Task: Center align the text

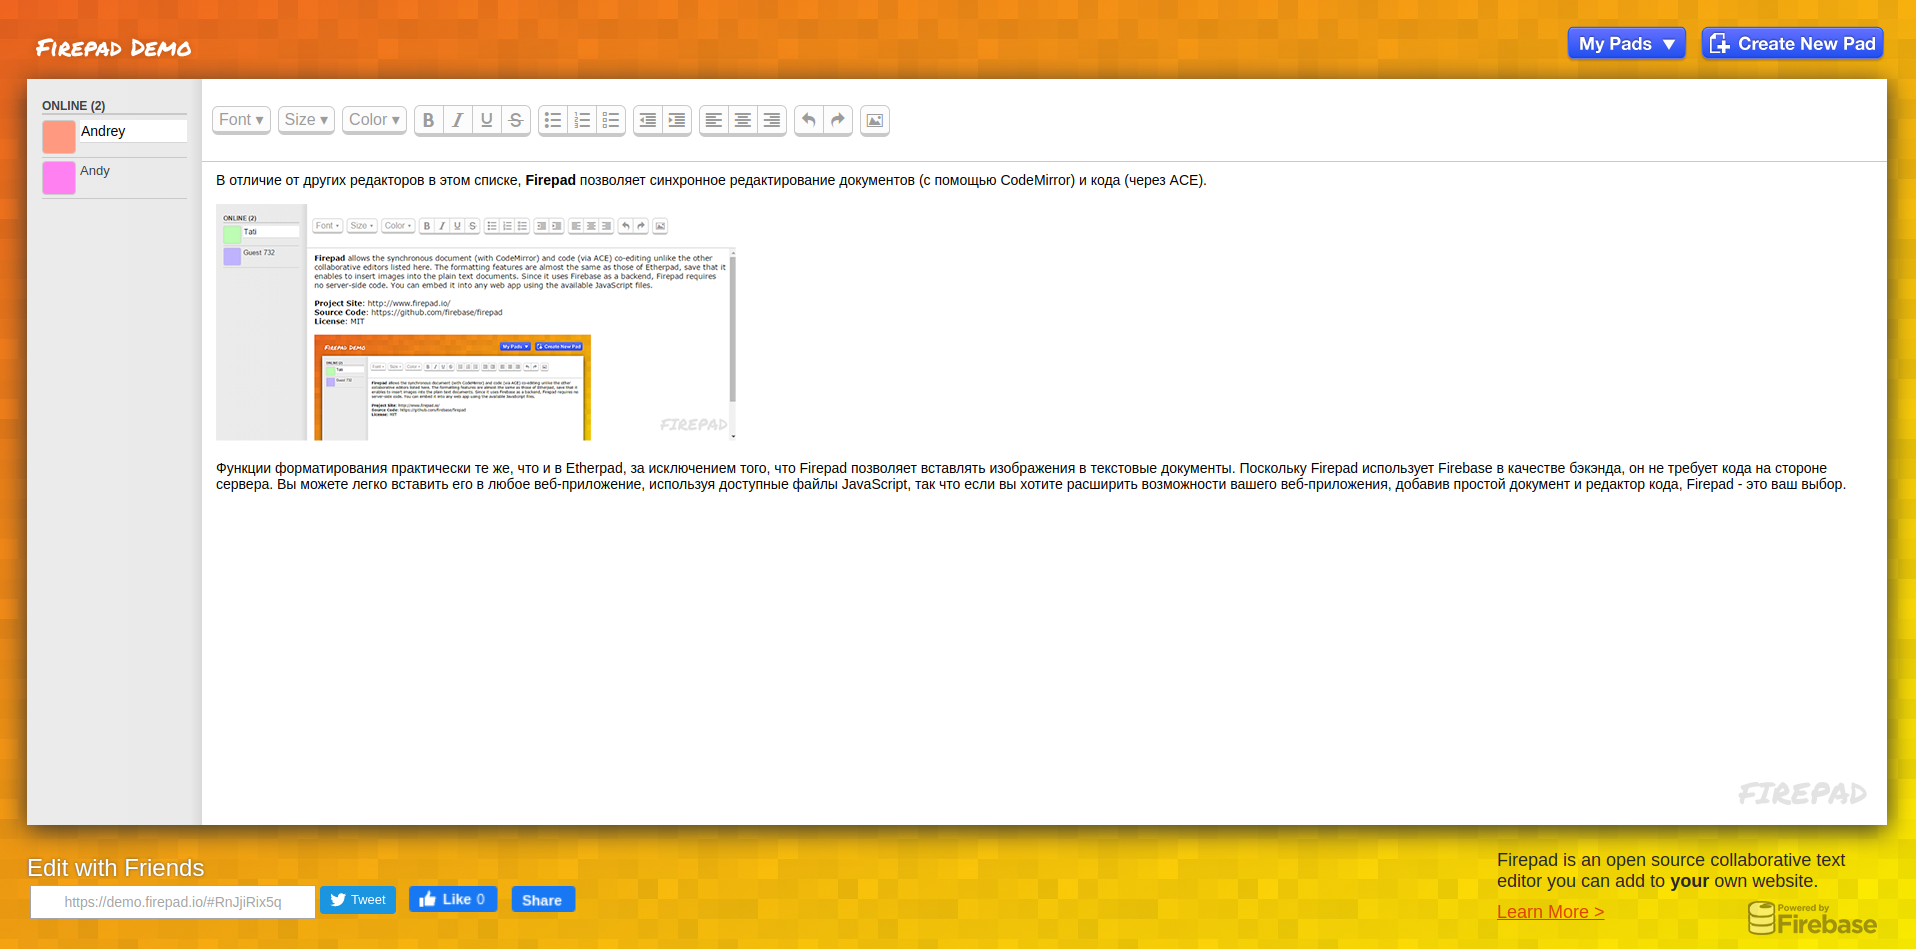Action: (x=743, y=120)
